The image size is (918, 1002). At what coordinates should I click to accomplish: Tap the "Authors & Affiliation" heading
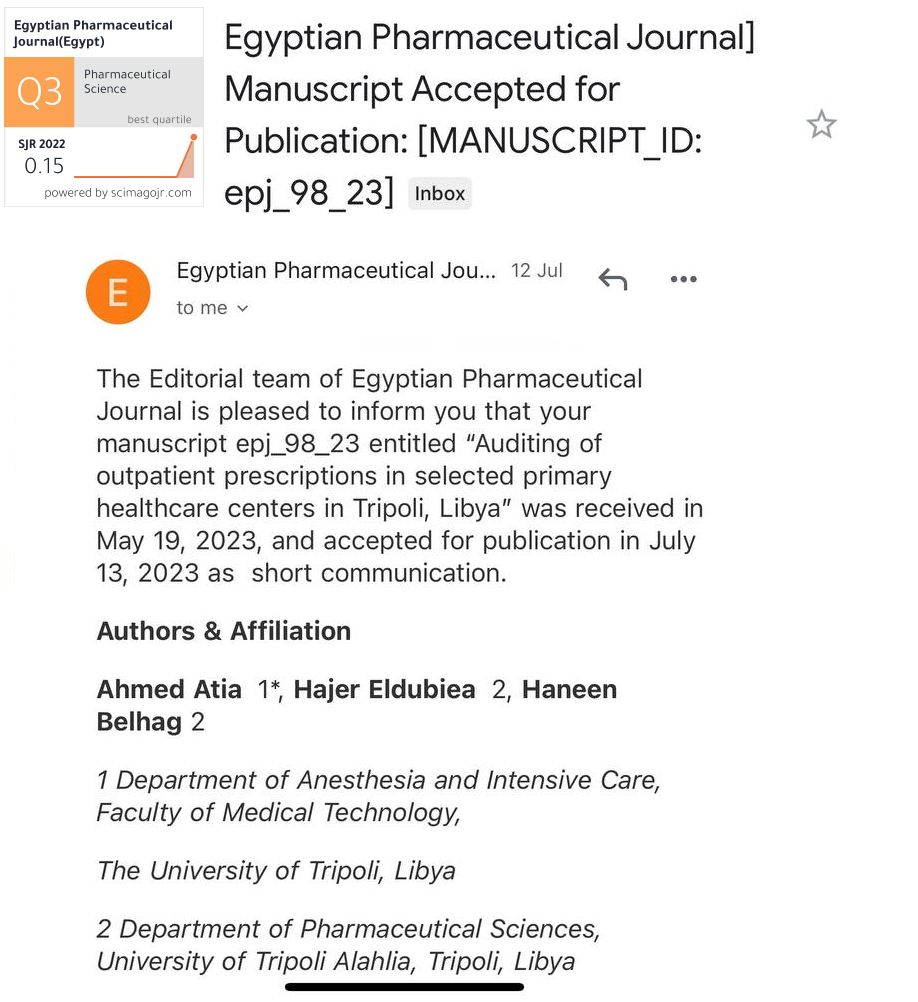point(224,631)
